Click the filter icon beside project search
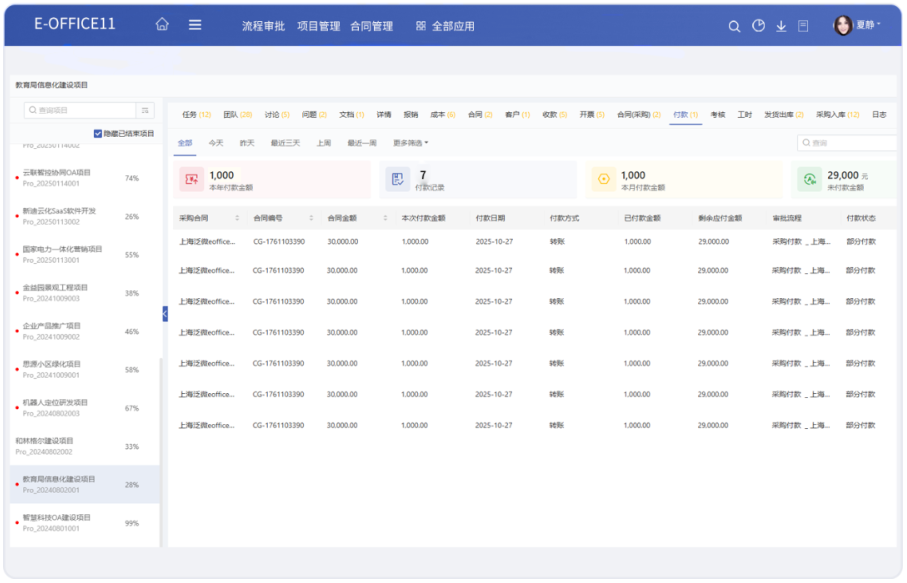This screenshot has height=583, width=907. 146,111
